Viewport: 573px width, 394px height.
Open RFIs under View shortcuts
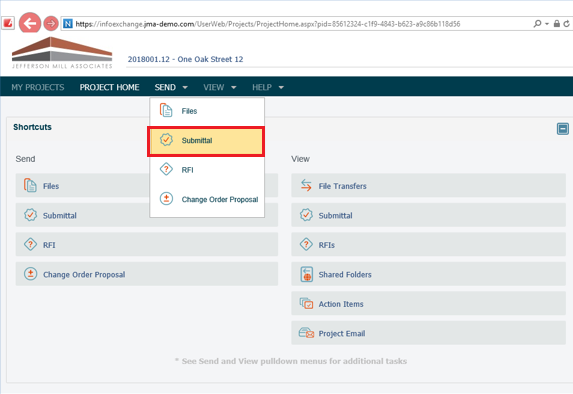point(428,245)
